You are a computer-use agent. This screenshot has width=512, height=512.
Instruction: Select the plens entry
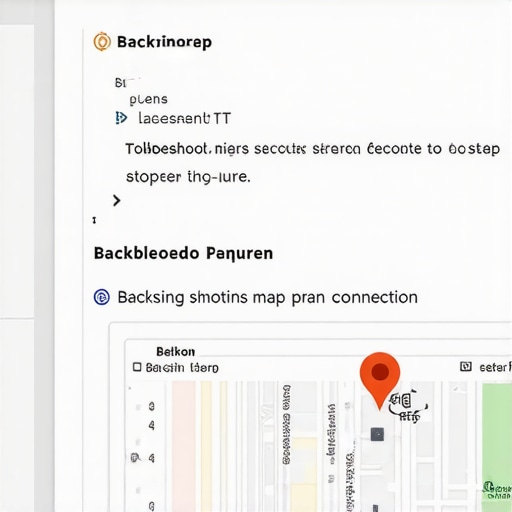(x=148, y=99)
